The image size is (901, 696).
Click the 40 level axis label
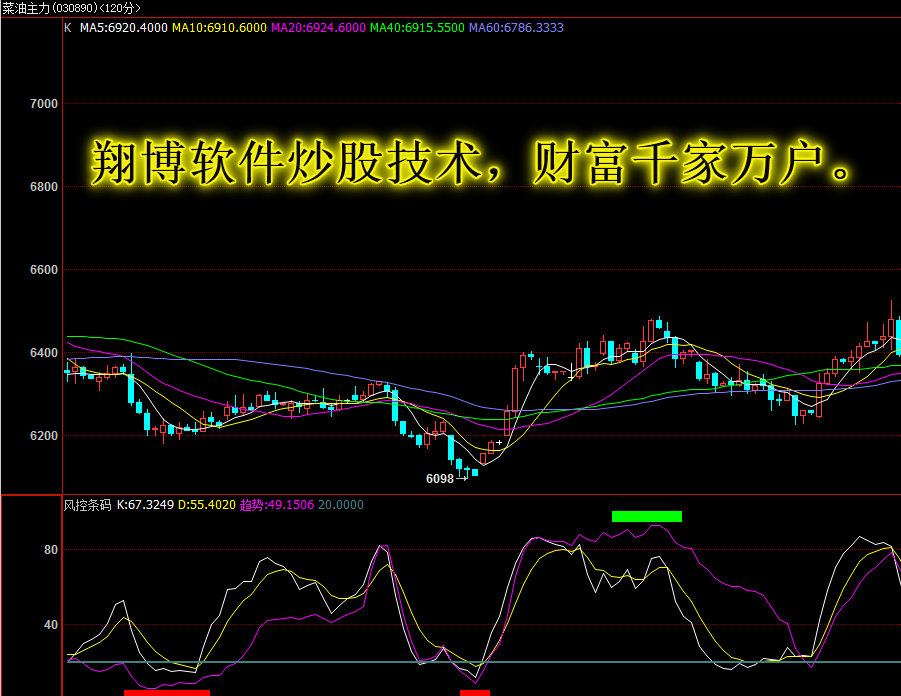click(51, 625)
